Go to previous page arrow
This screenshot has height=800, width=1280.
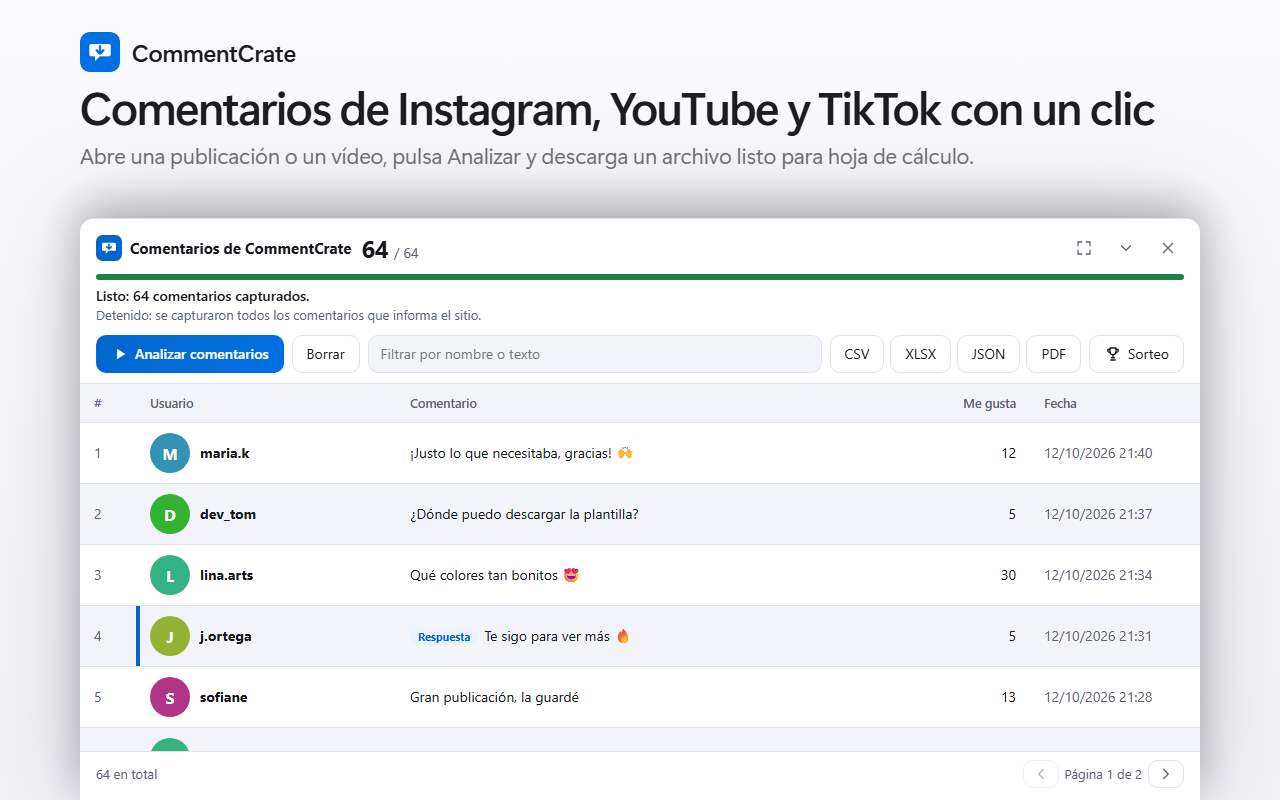tap(1041, 774)
